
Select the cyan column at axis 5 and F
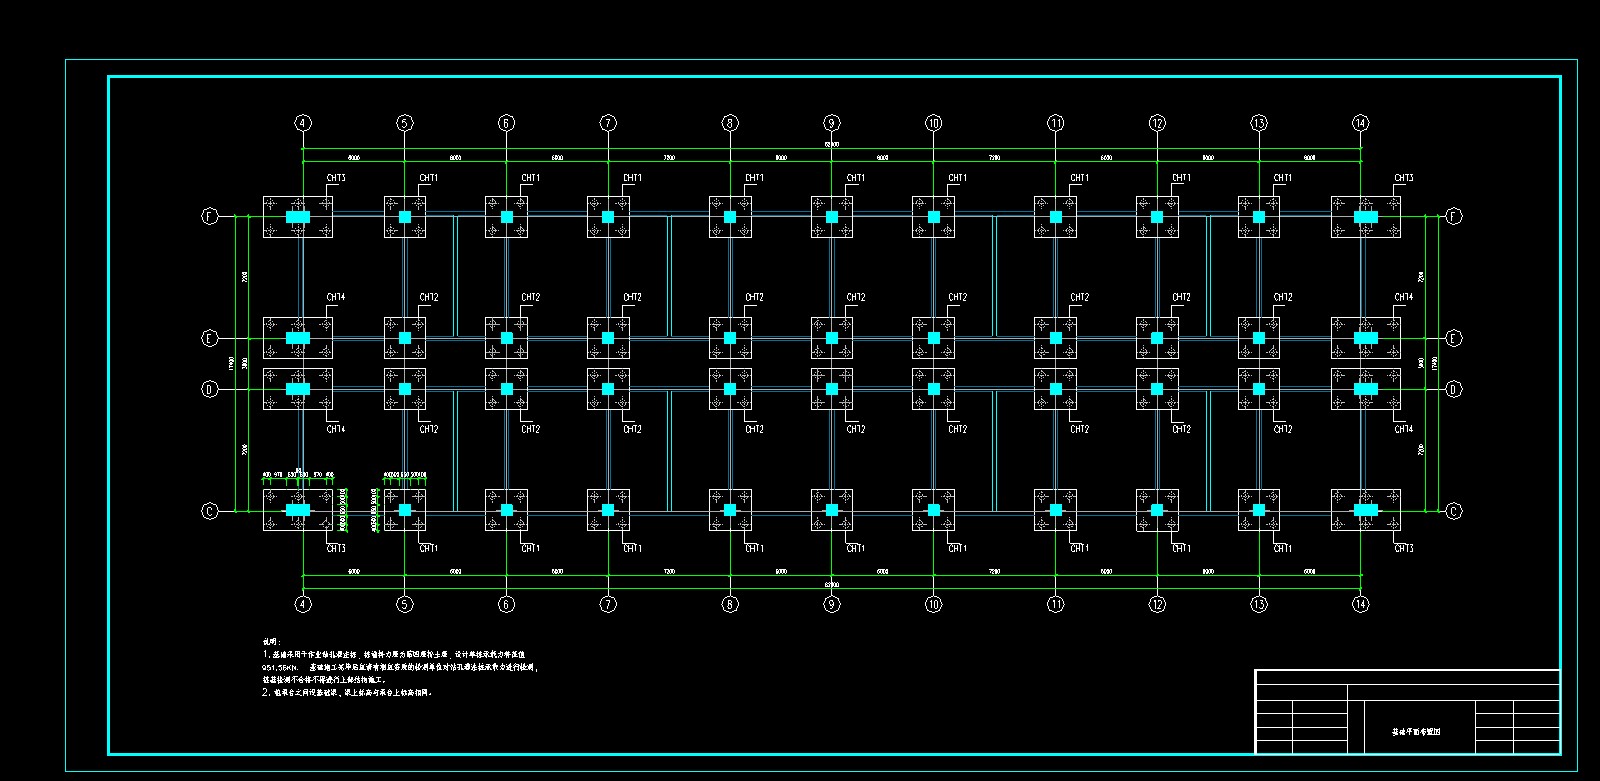(405, 216)
